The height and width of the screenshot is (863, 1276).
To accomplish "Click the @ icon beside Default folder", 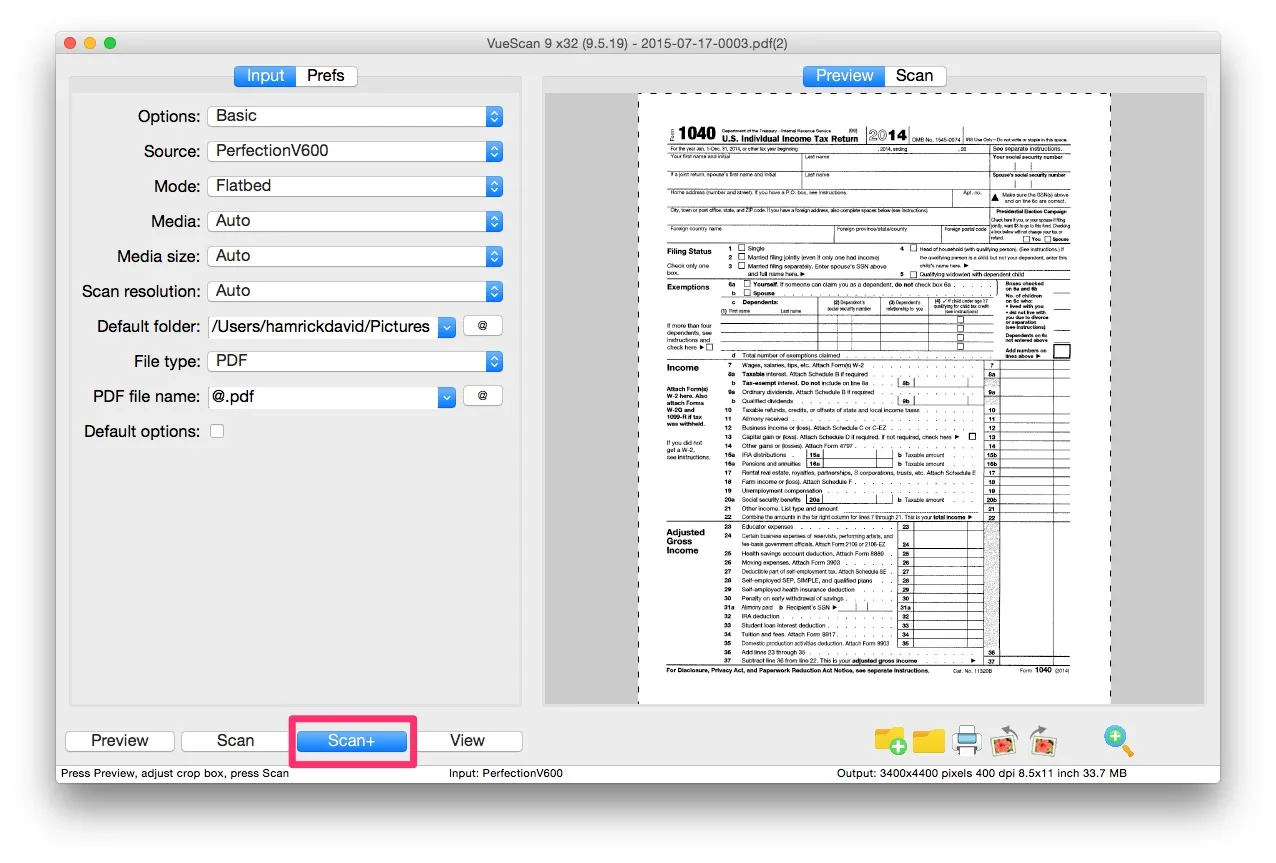I will pyautogui.click(x=482, y=326).
